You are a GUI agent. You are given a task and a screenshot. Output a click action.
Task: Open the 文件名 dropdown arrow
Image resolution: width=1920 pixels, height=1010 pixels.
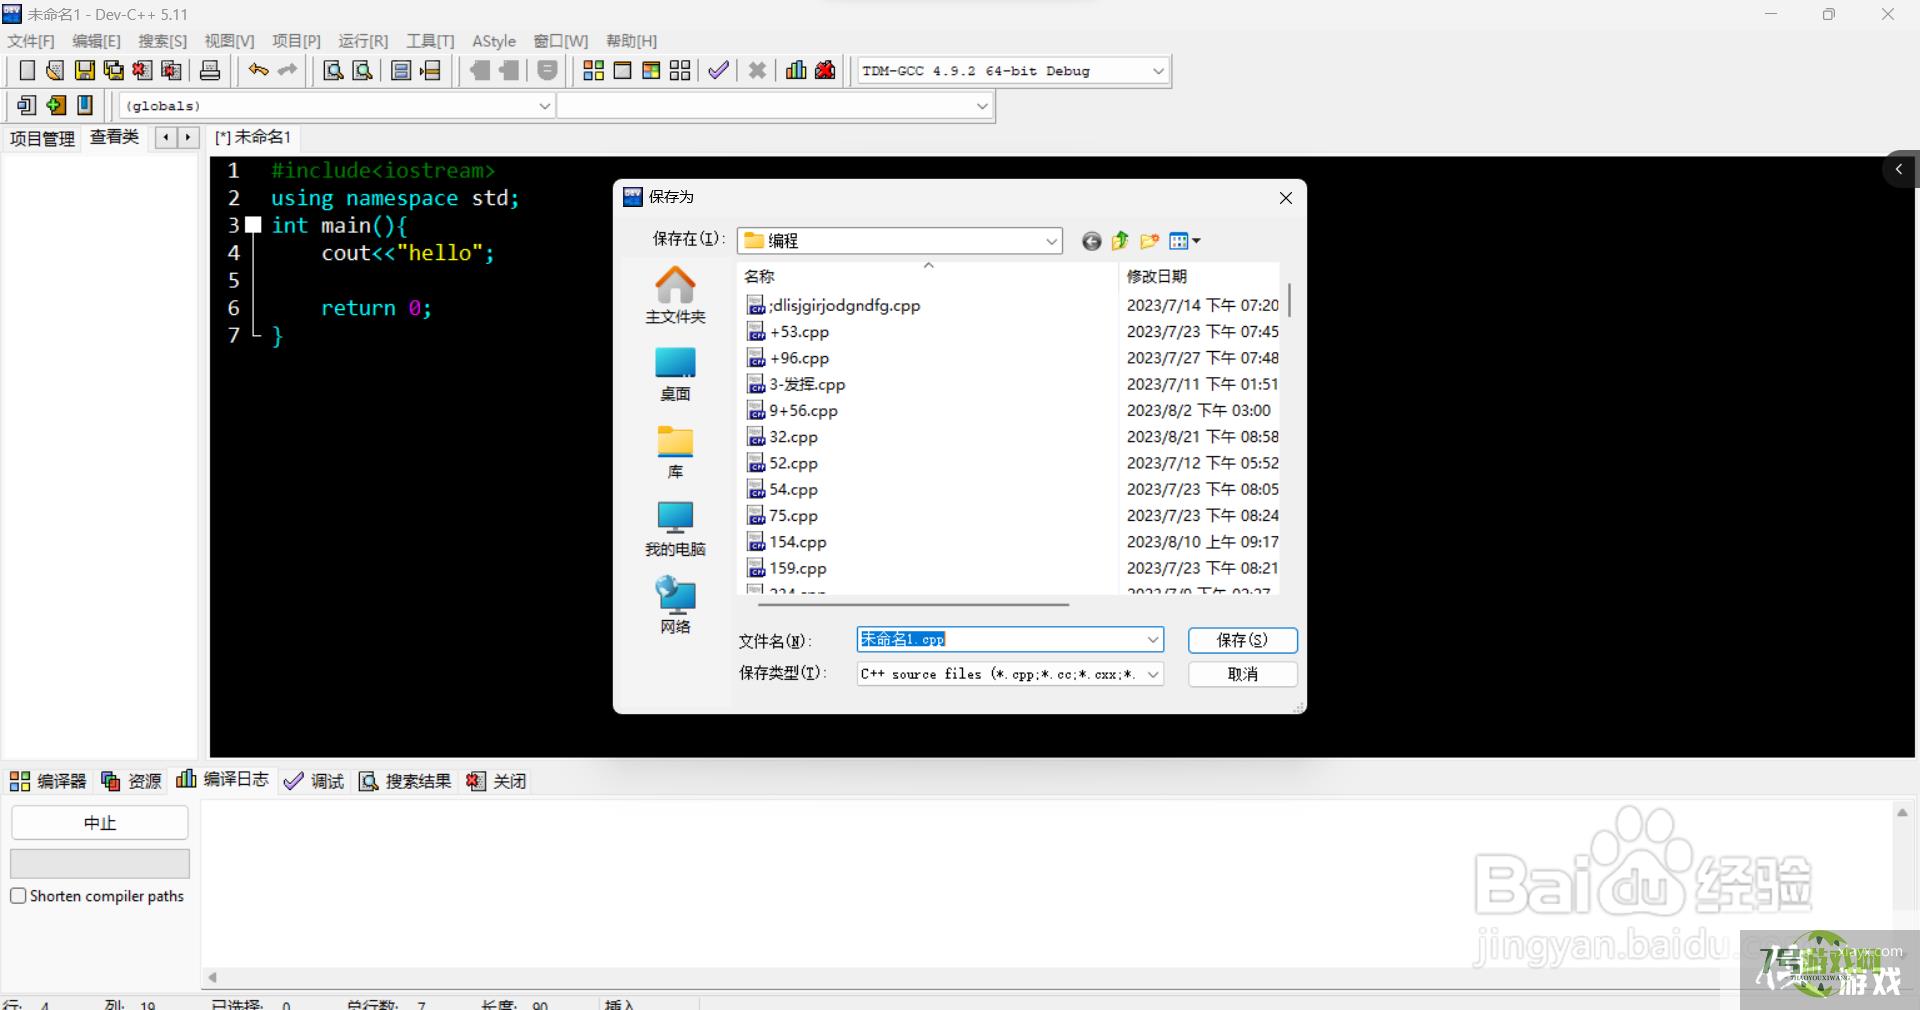pos(1153,639)
